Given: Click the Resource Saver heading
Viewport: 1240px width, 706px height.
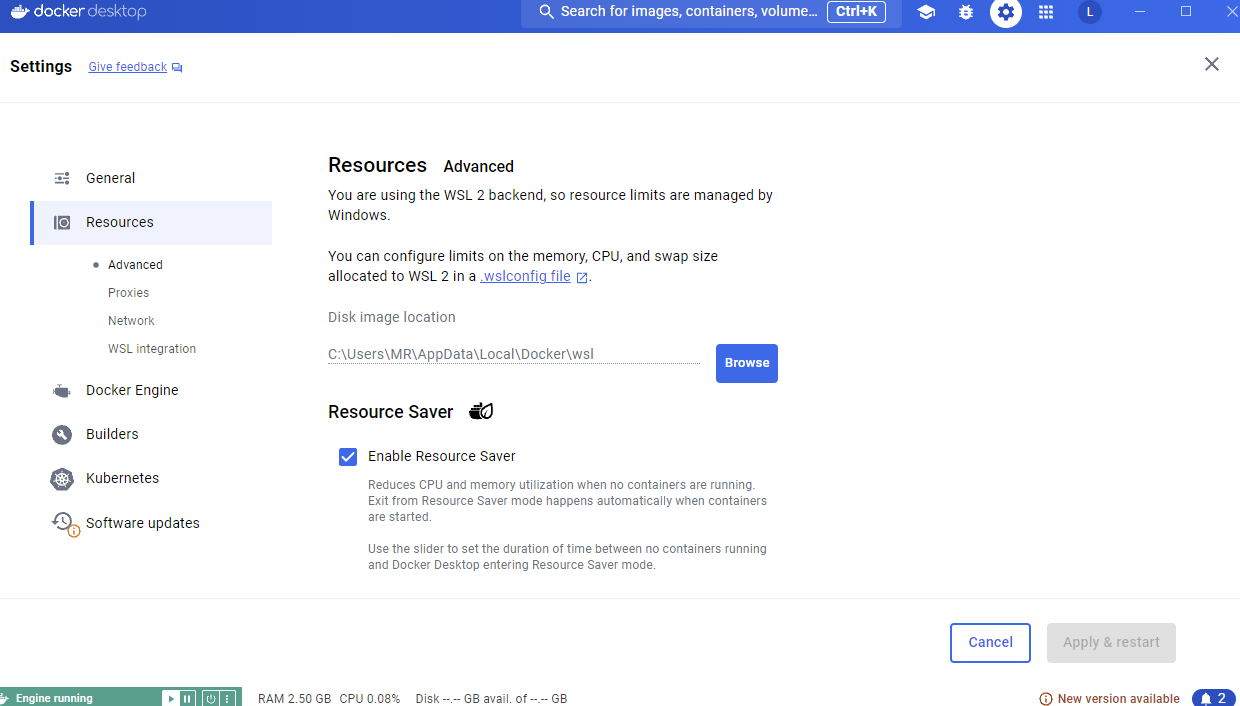Looking at the screenshot, I should pos(391,412).
